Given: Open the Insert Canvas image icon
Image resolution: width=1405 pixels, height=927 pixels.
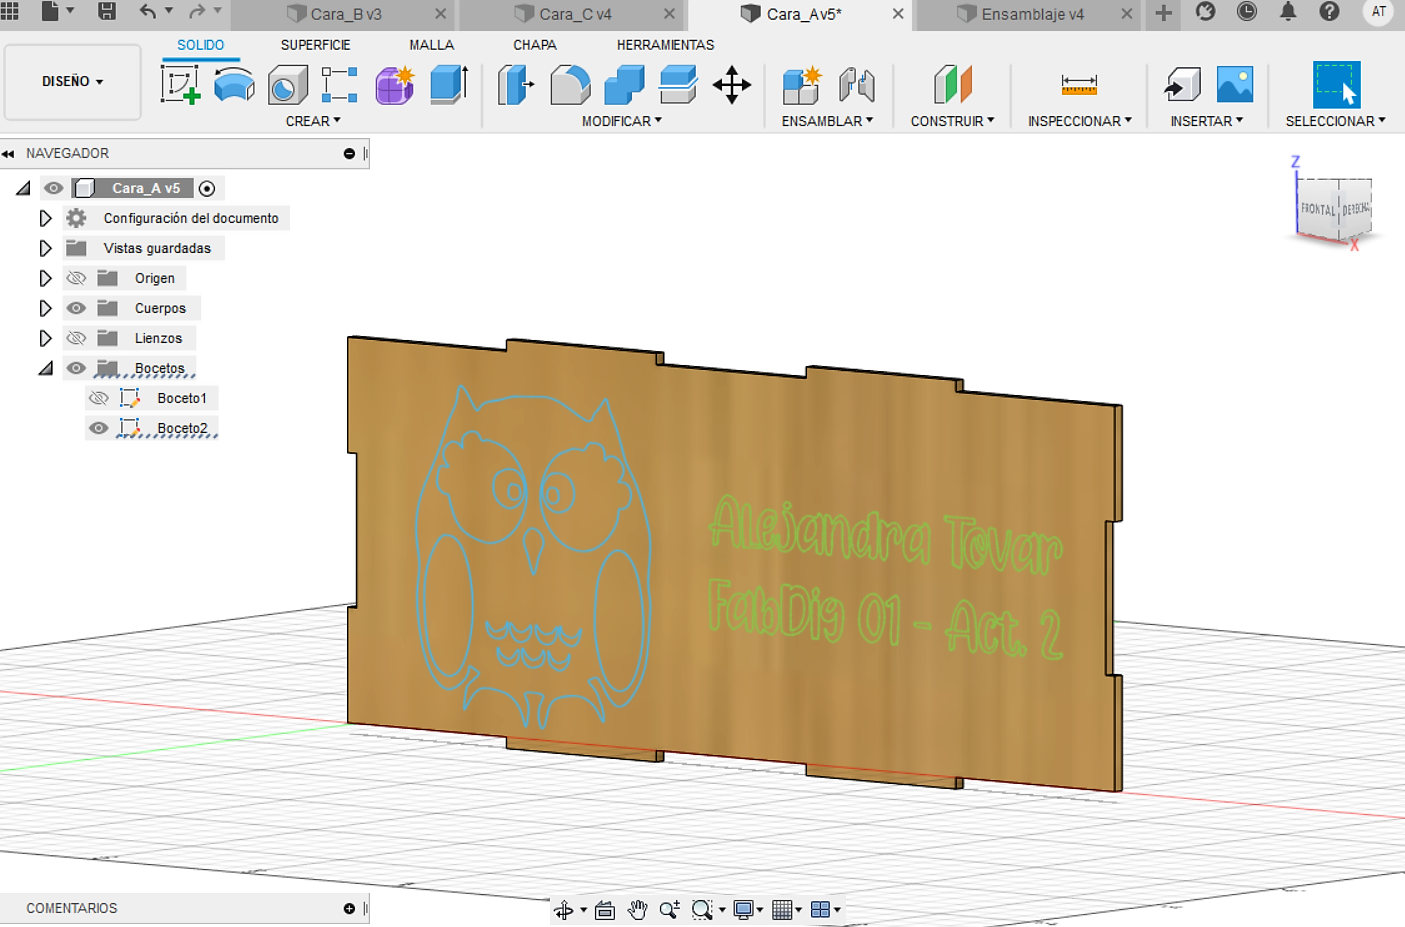Looking at the screenshot, I should [1235, 84].
